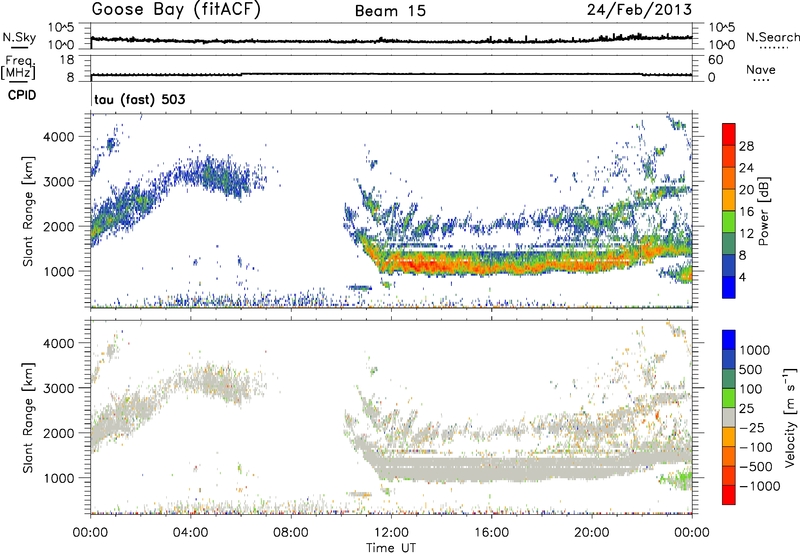The height and width of the screenshot is (554, 800).
Task: Click the Power panel 'Slant Range [km]' label
Action: [28, 211]
